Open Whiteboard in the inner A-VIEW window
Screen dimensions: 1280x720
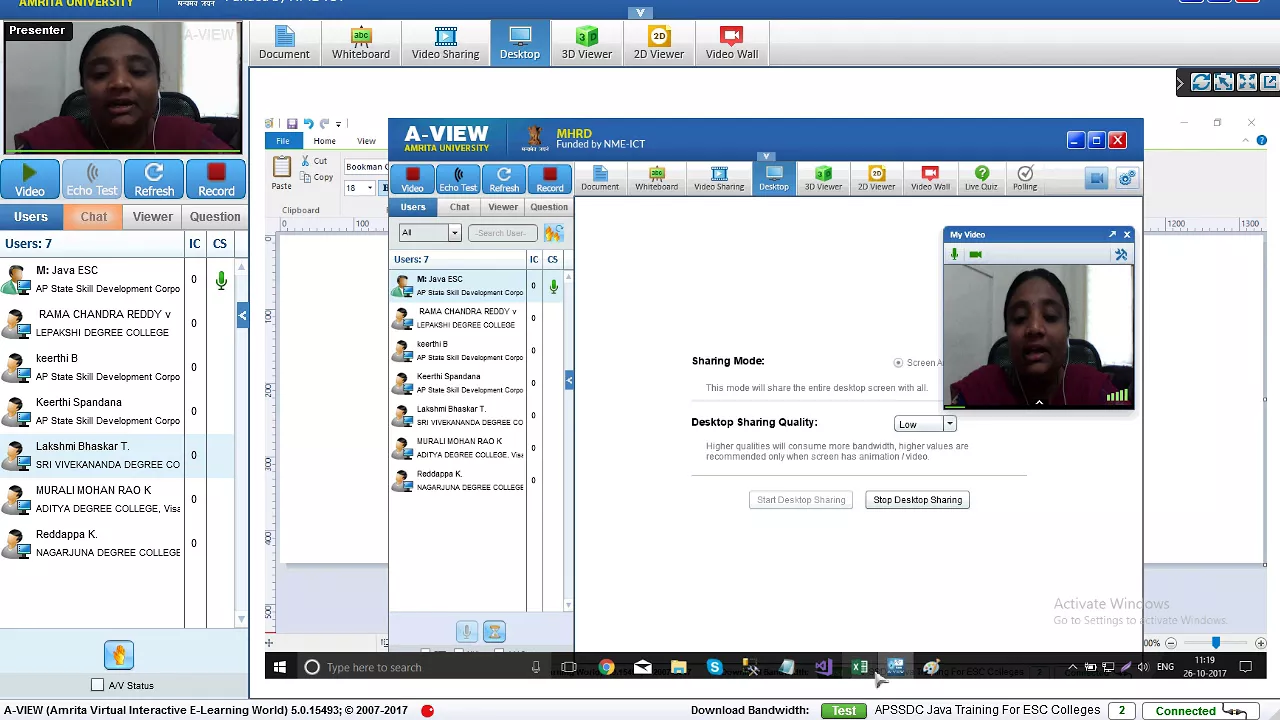point(656,178)
